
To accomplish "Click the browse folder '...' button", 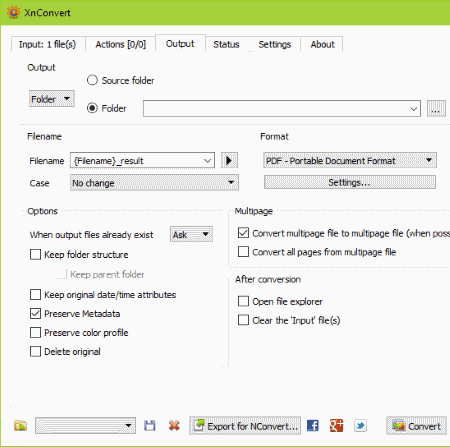I will click(436, 109).
